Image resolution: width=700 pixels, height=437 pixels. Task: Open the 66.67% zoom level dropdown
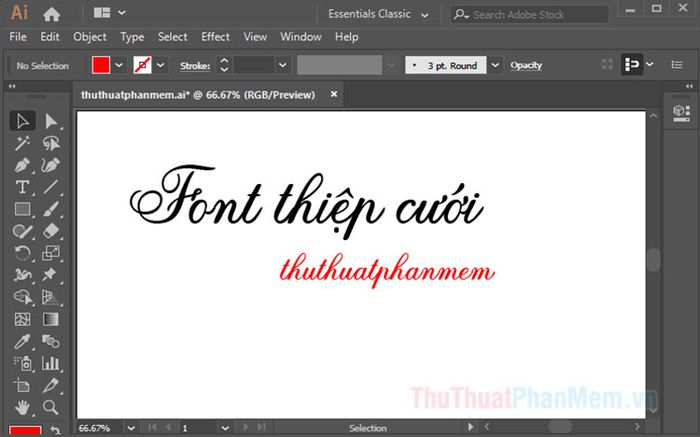tap(130, 428)
